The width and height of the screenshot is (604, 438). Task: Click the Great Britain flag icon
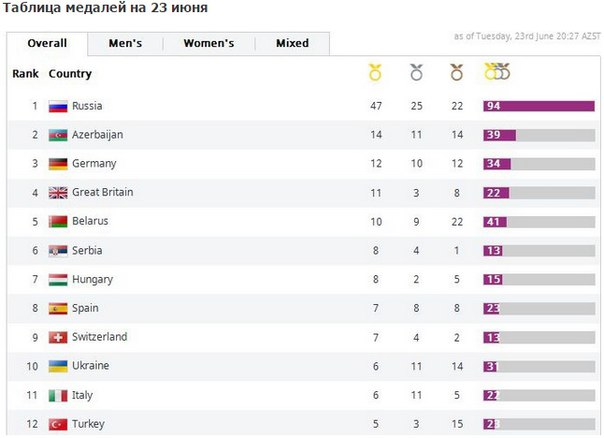tap(57, 193)
